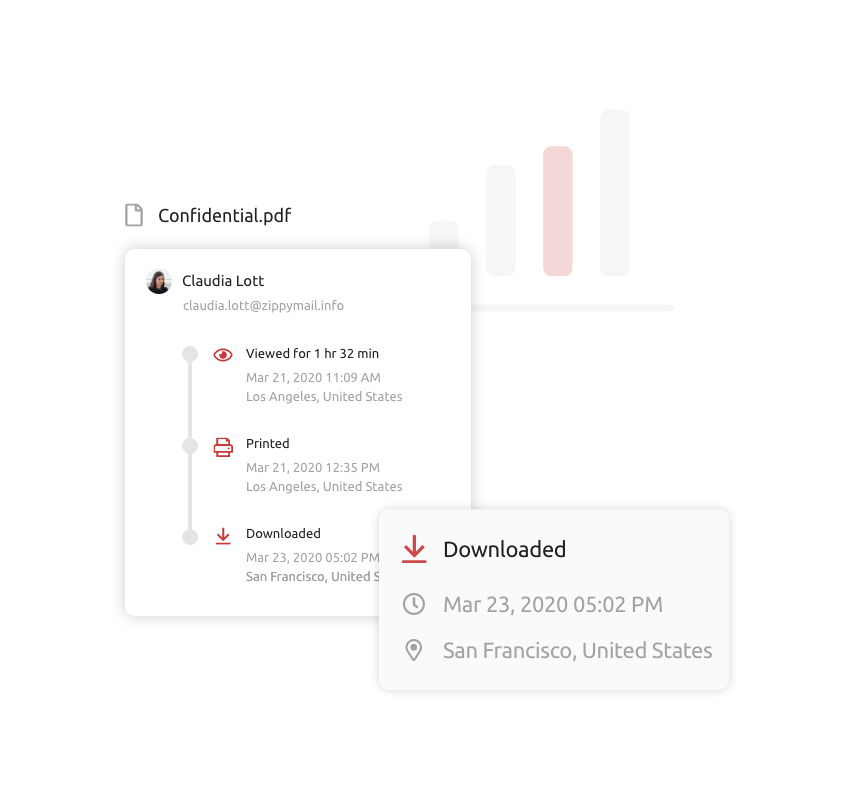Click the red eye icon for Viewed

[x=223, y=355]
